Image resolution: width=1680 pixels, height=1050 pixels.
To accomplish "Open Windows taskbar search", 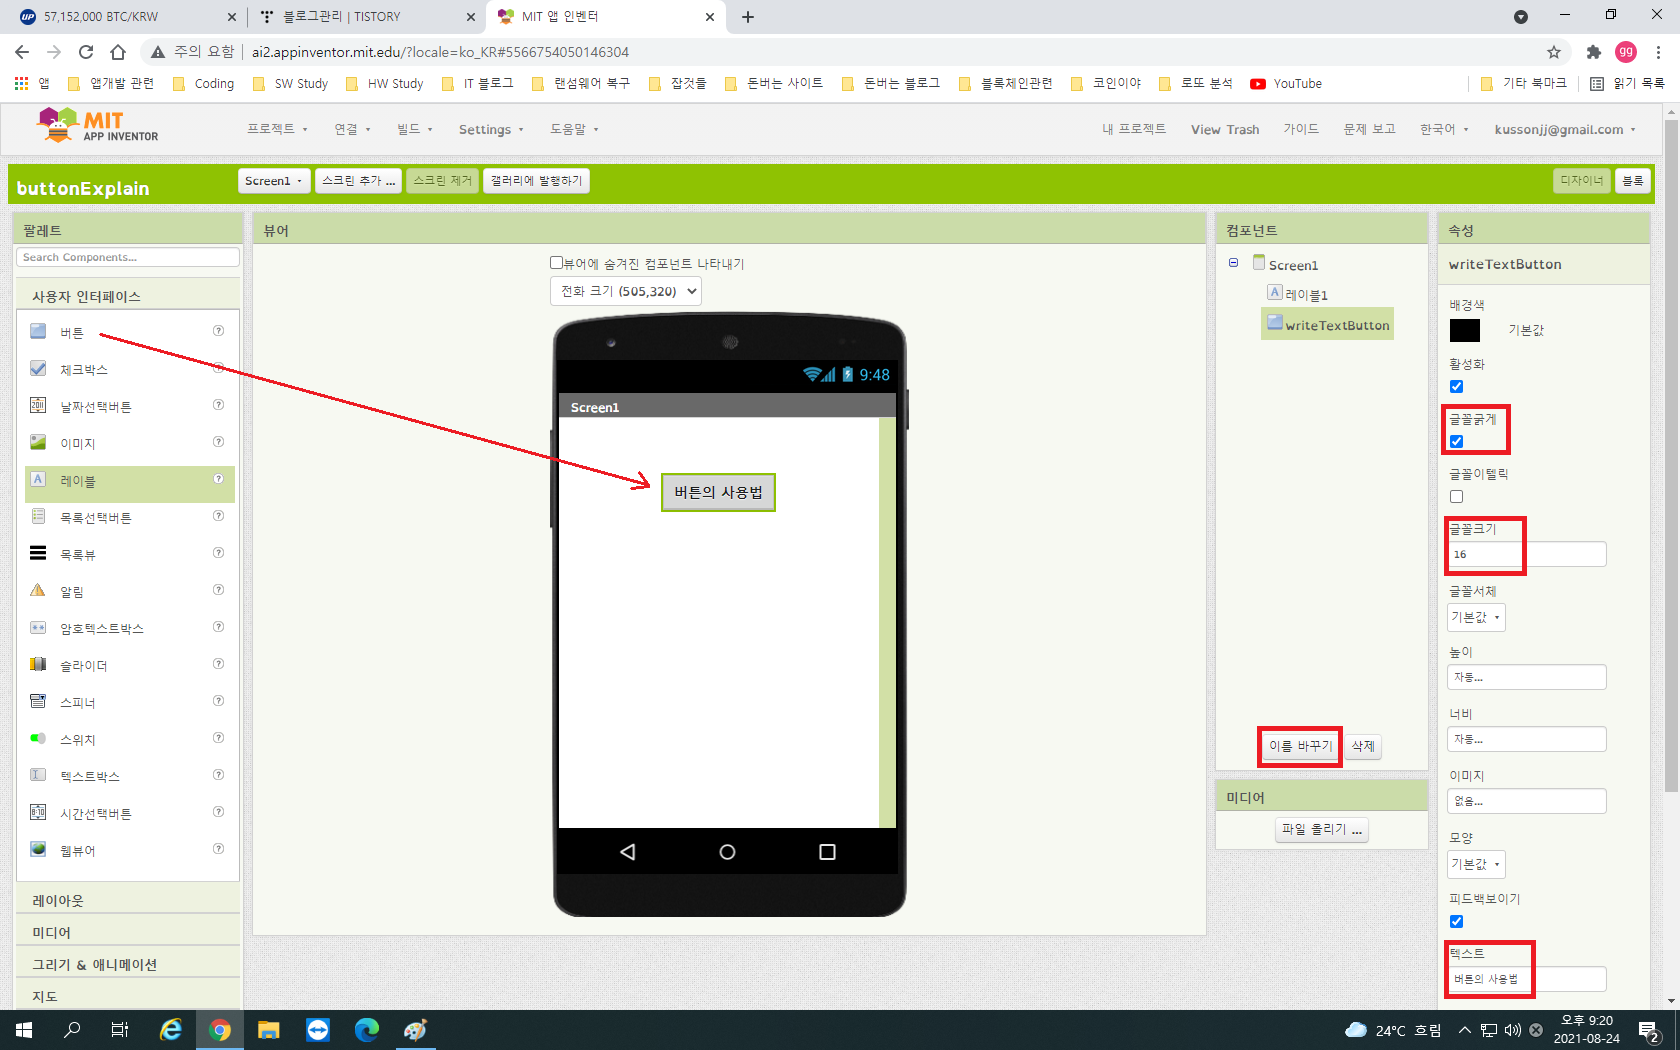I will coord(72,1029).
